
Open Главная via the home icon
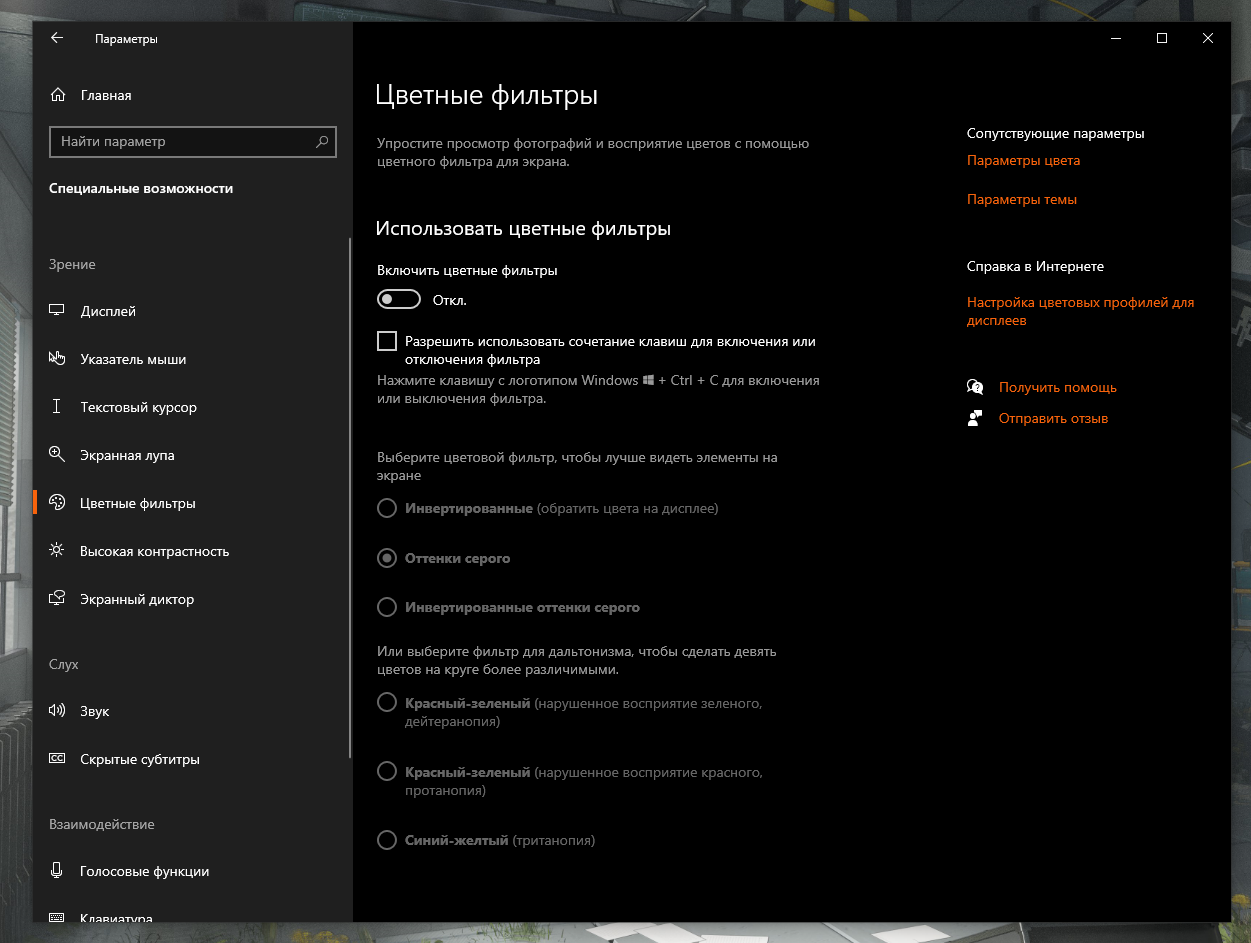pos(57,95)
